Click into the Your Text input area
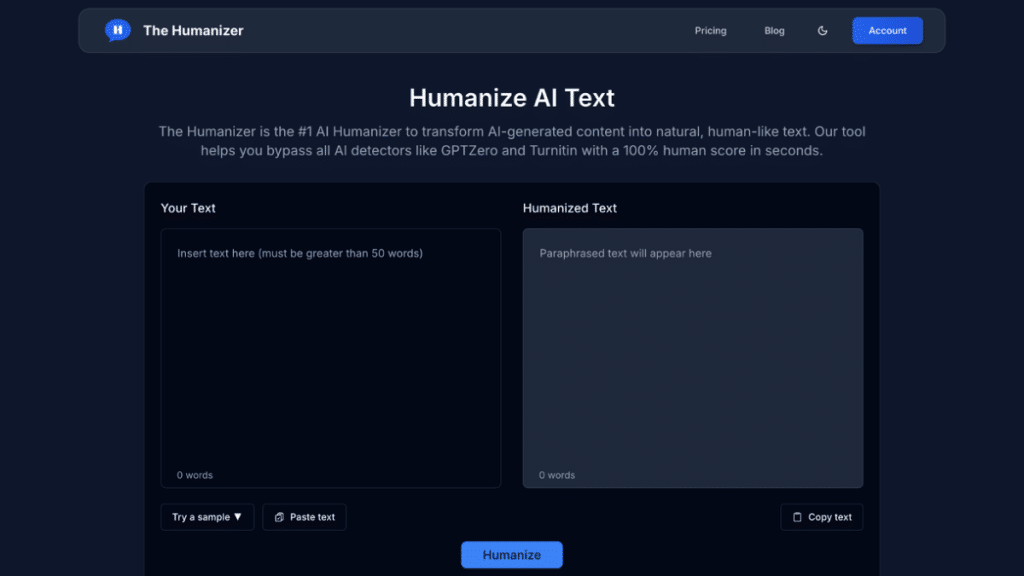Screen dimensions: 1024x576 (330, 358)
